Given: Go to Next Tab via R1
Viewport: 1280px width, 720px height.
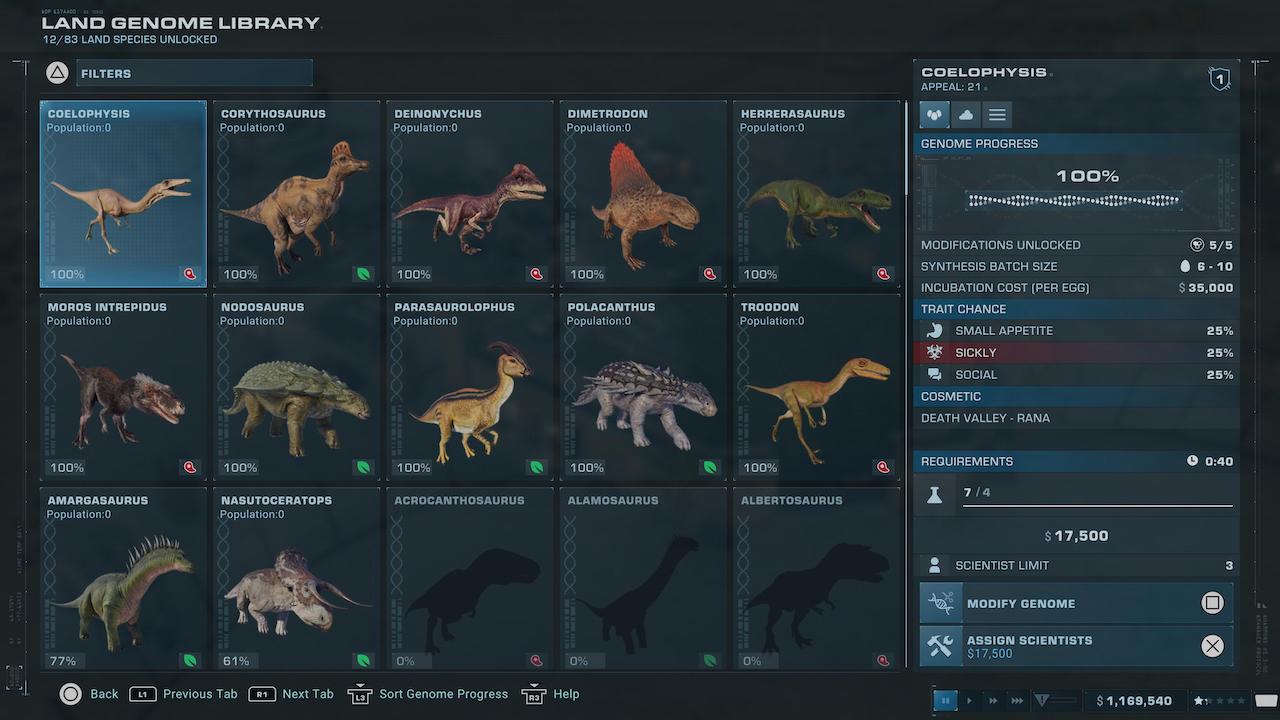Looking at the screenshot, I should (x=291, y=694).
